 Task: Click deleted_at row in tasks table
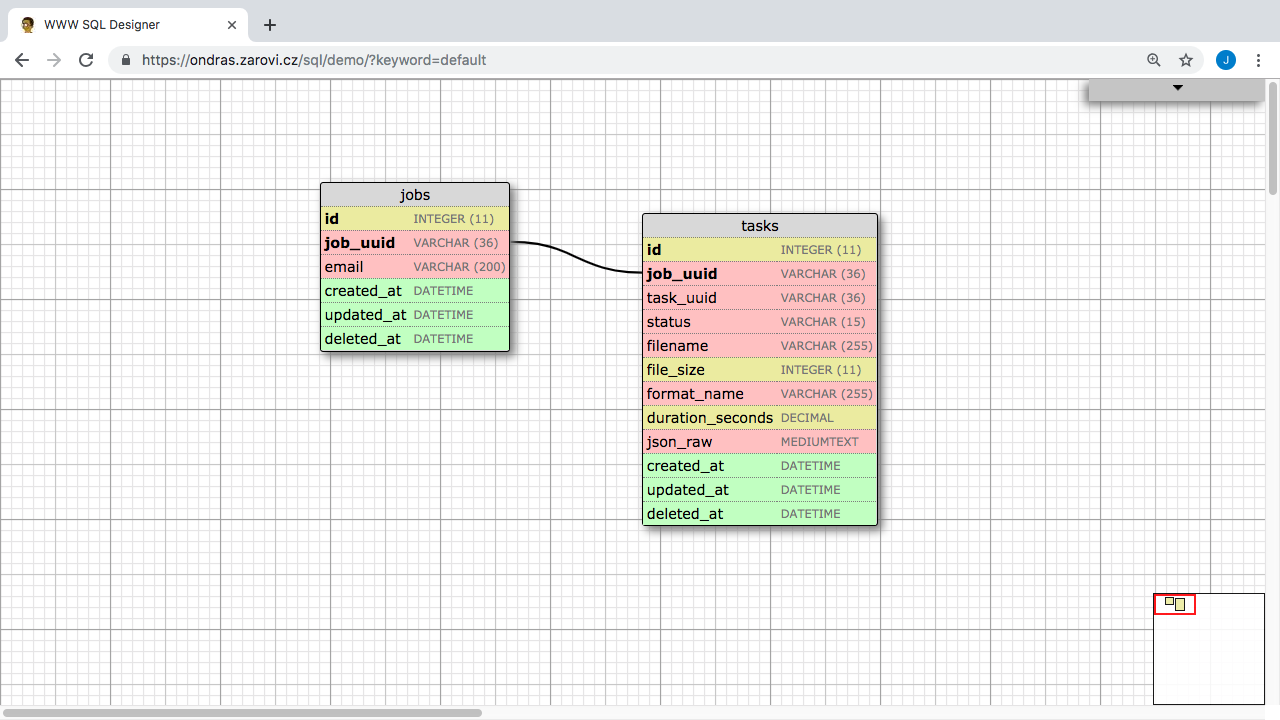[x=760, y=513]
